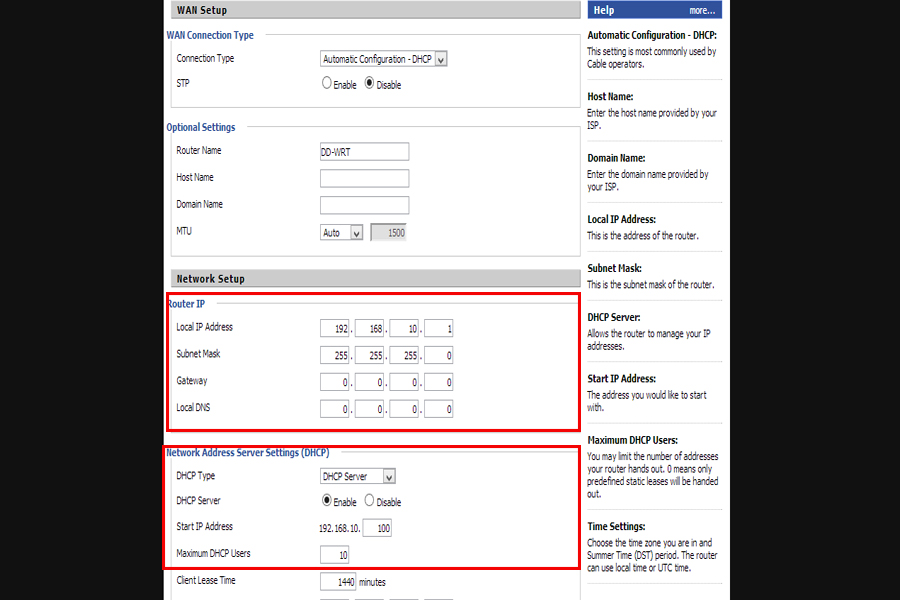Viewport: 900px width, 600px height.
Task: Click the WAN Connection Type legend
Action: [210, 35]
